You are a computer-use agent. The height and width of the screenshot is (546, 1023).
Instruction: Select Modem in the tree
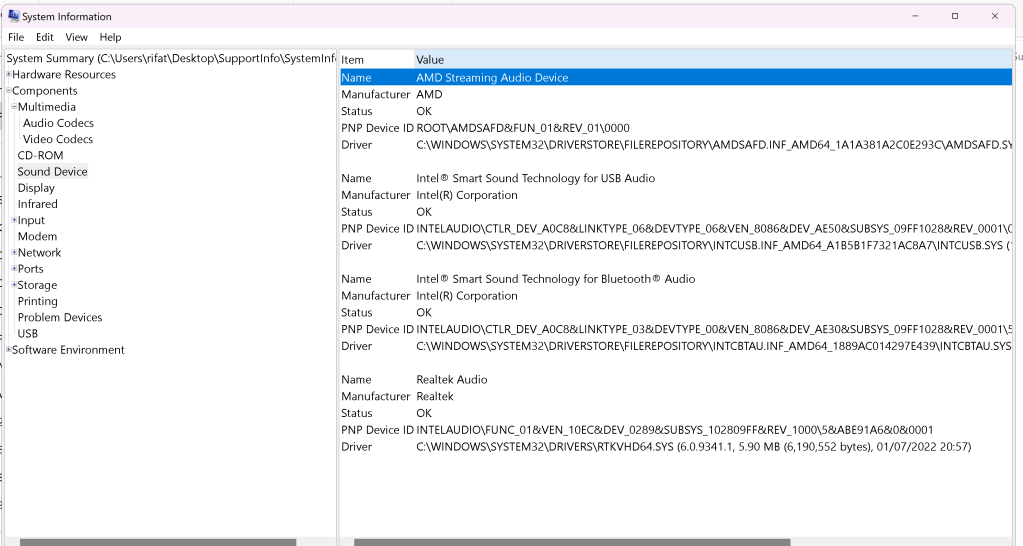point(37,236)
